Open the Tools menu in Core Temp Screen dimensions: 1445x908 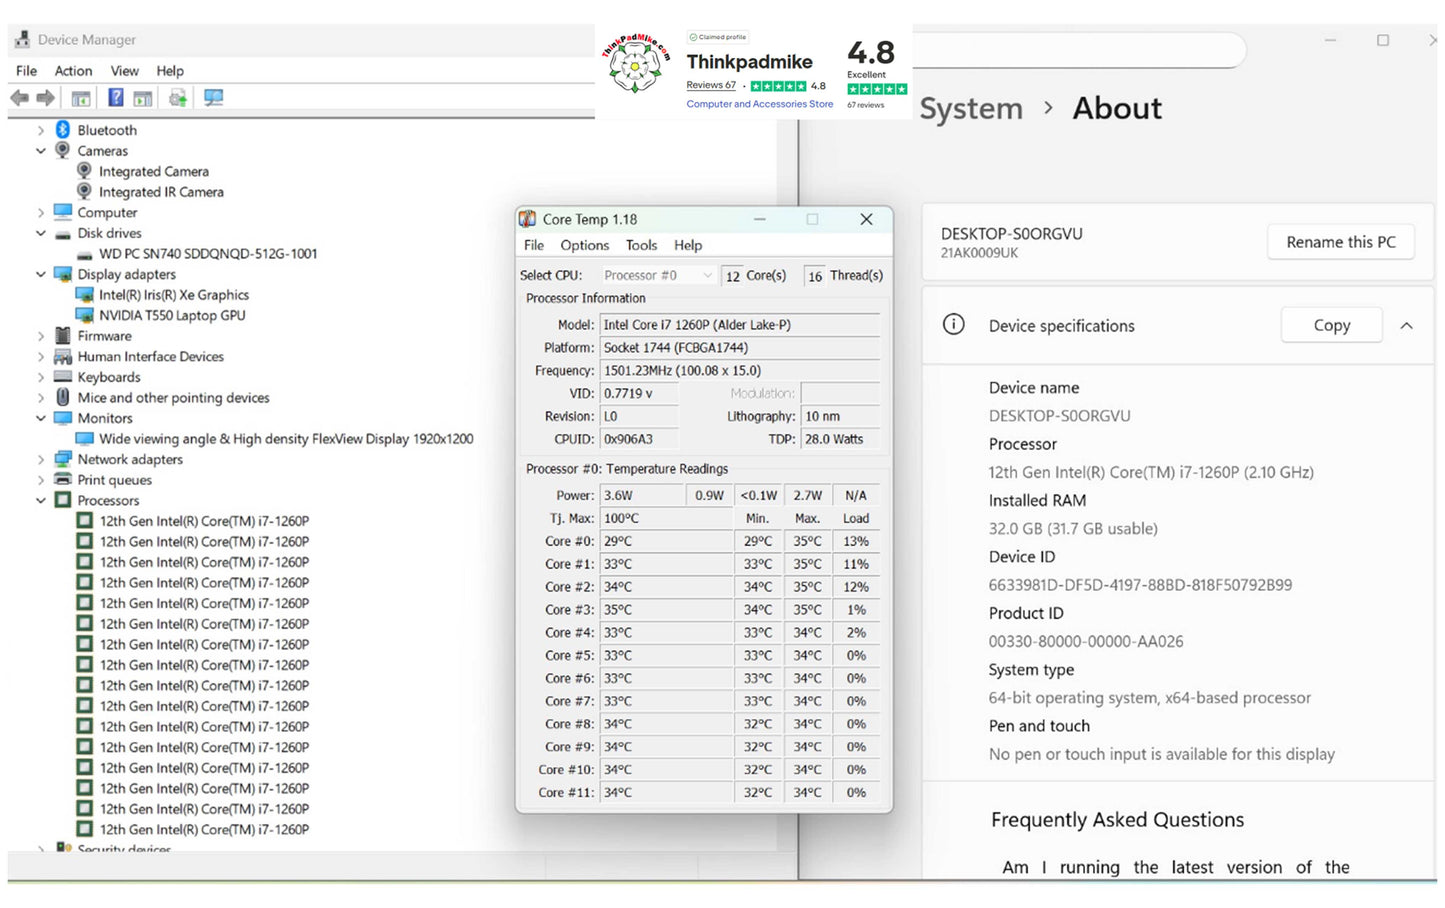tap(641, 246)
